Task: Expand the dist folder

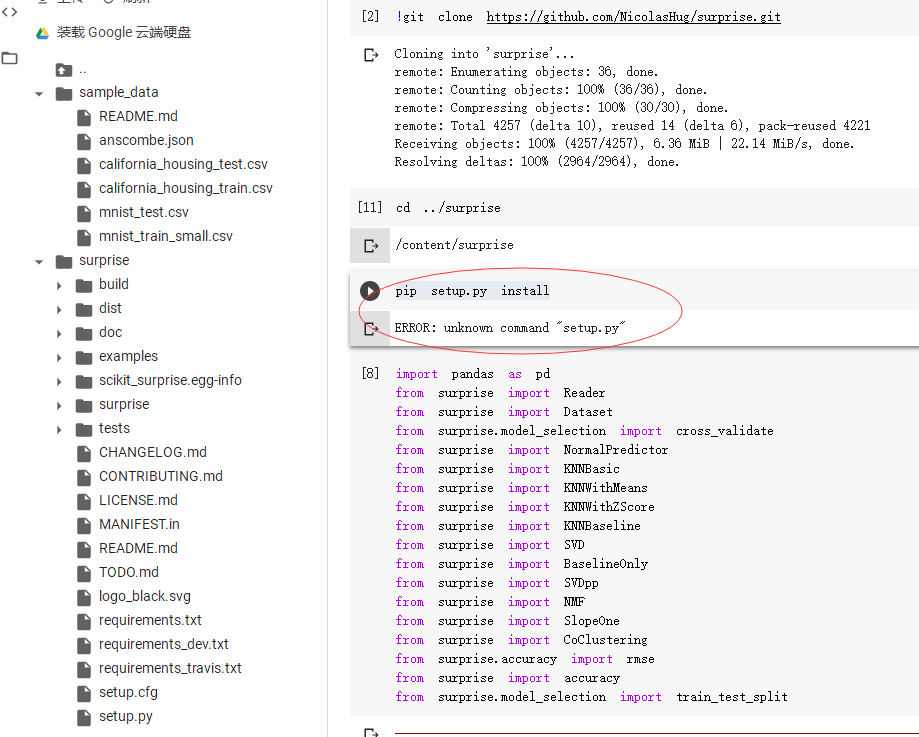Action: click(x=59, y=310)
